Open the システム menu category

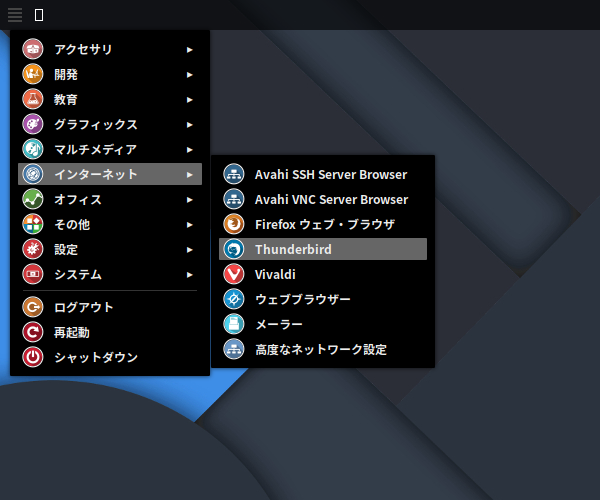pos(110,274)
